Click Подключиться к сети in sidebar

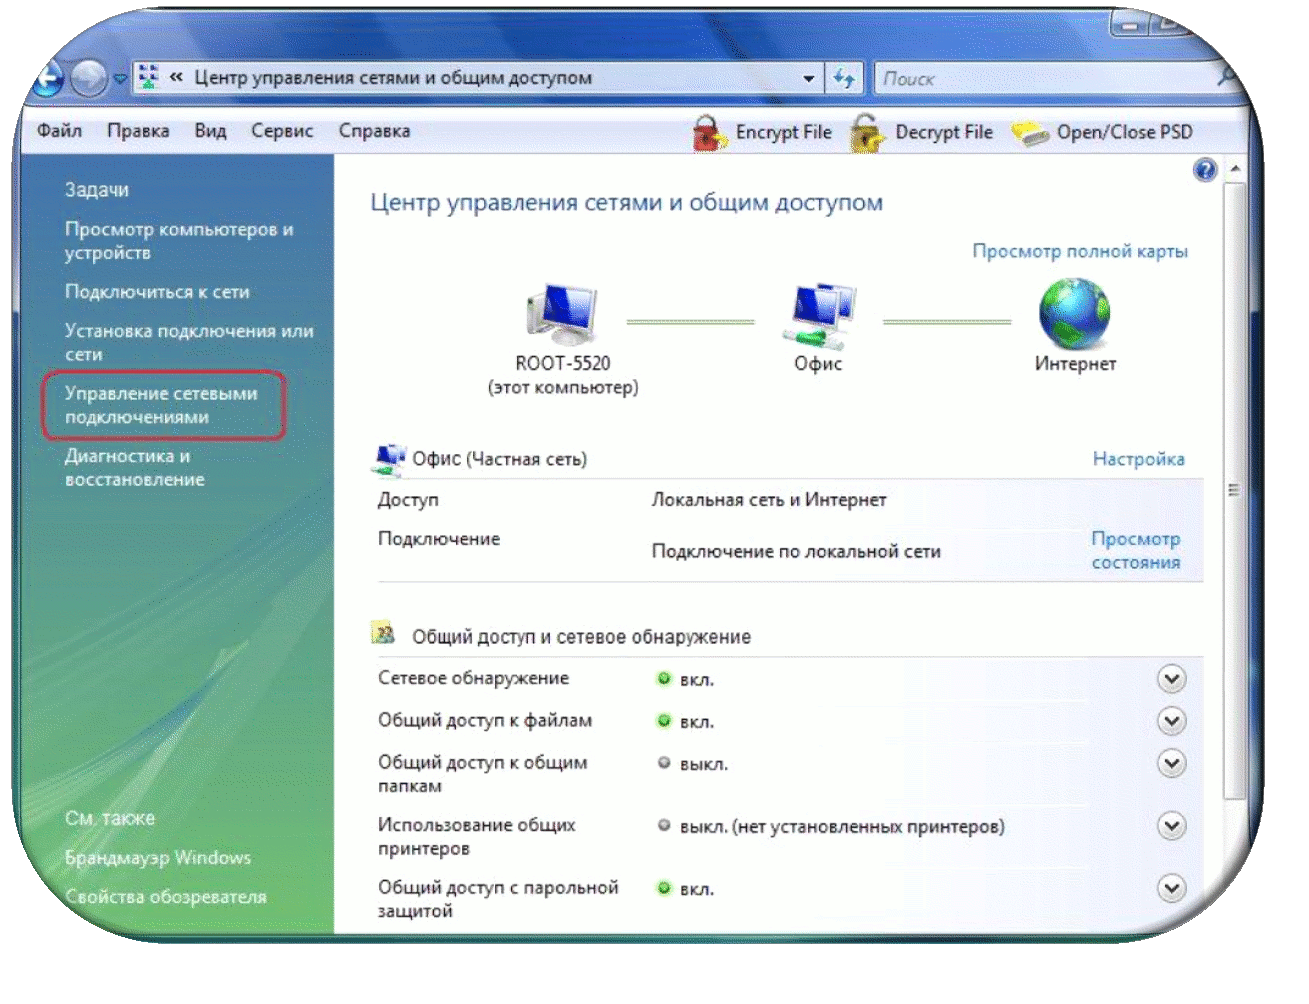[157, 292]
